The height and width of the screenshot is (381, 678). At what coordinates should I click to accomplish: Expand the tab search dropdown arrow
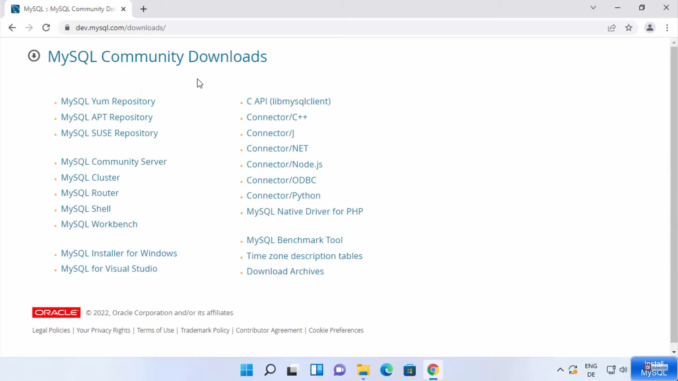pos(593,8)
